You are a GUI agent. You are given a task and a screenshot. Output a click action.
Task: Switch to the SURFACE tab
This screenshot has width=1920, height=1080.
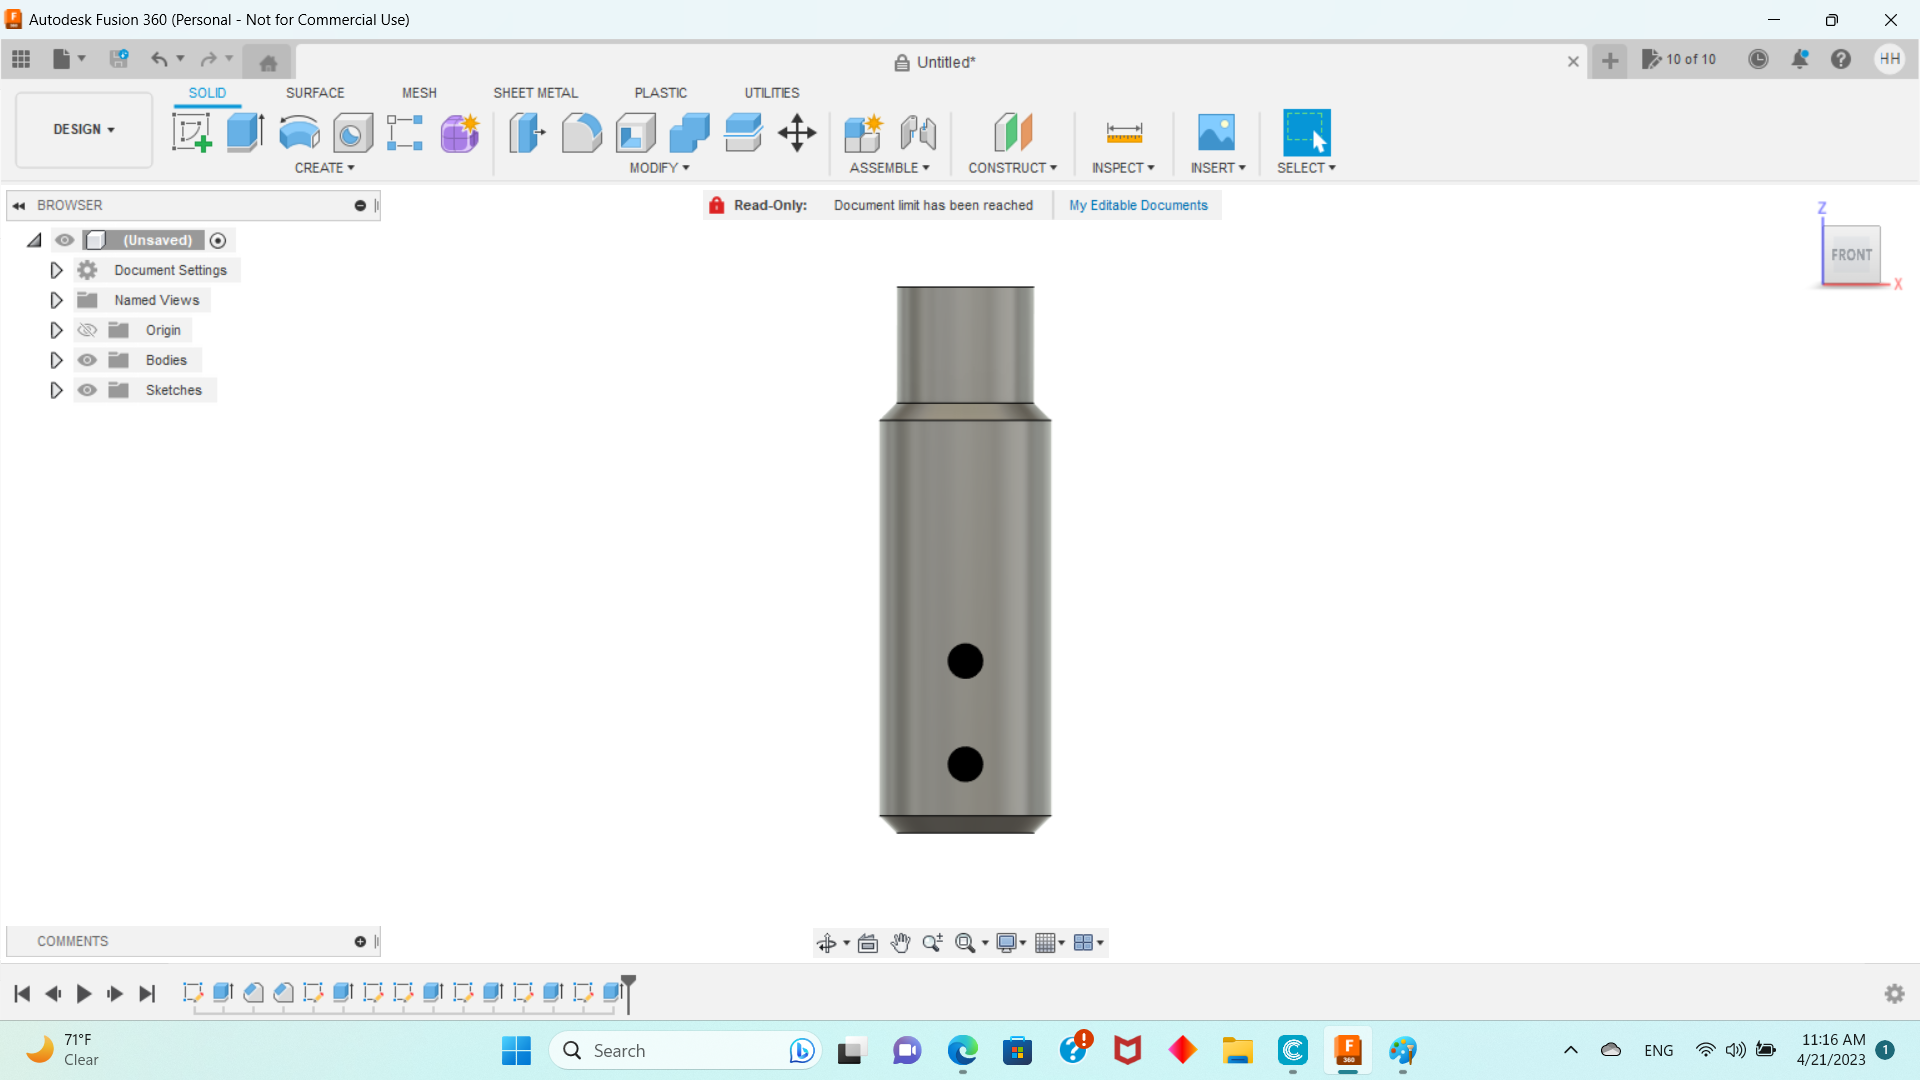click(x=314, y=92)
